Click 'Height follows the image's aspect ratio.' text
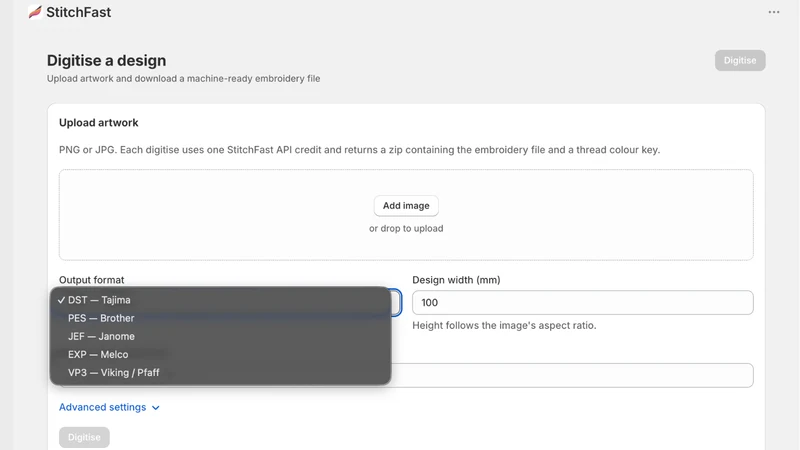The width and height of the screenshot is (800, 450). point(504,326)
